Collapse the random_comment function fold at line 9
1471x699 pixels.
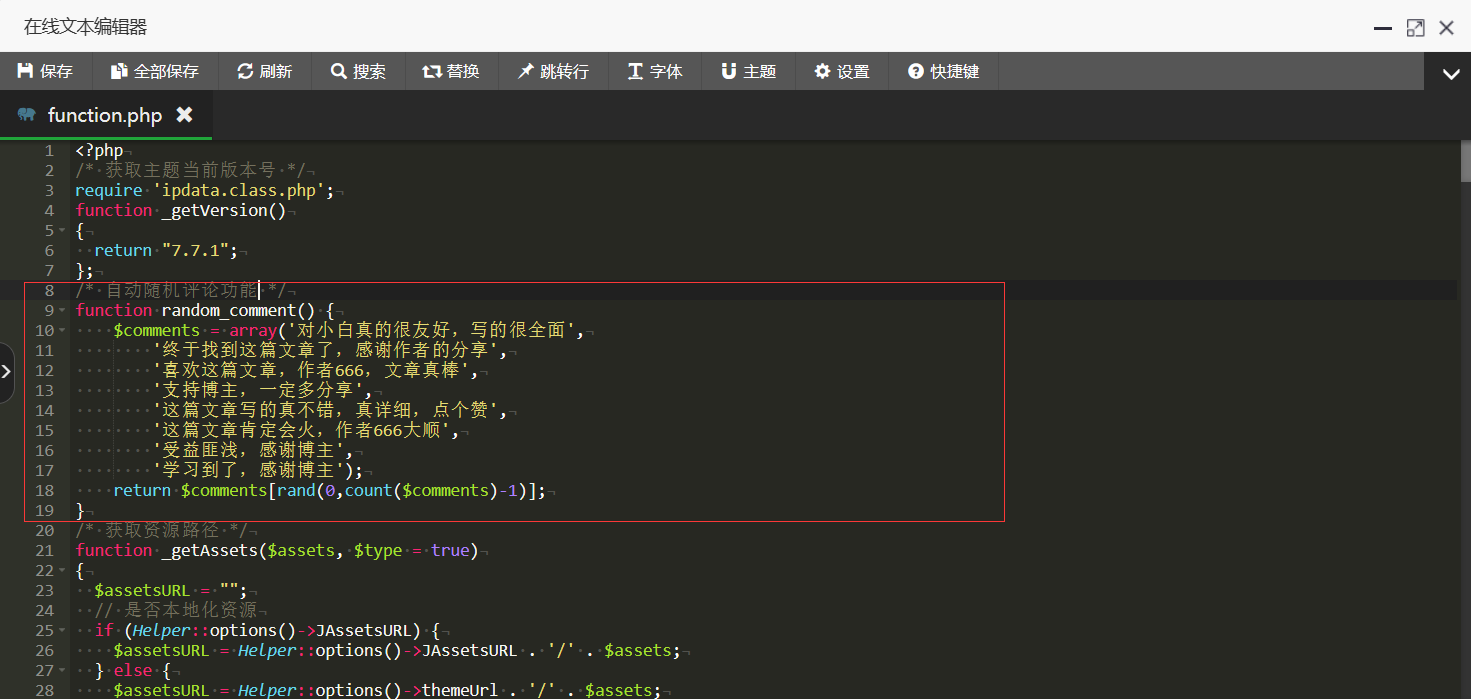coord(62,310)
